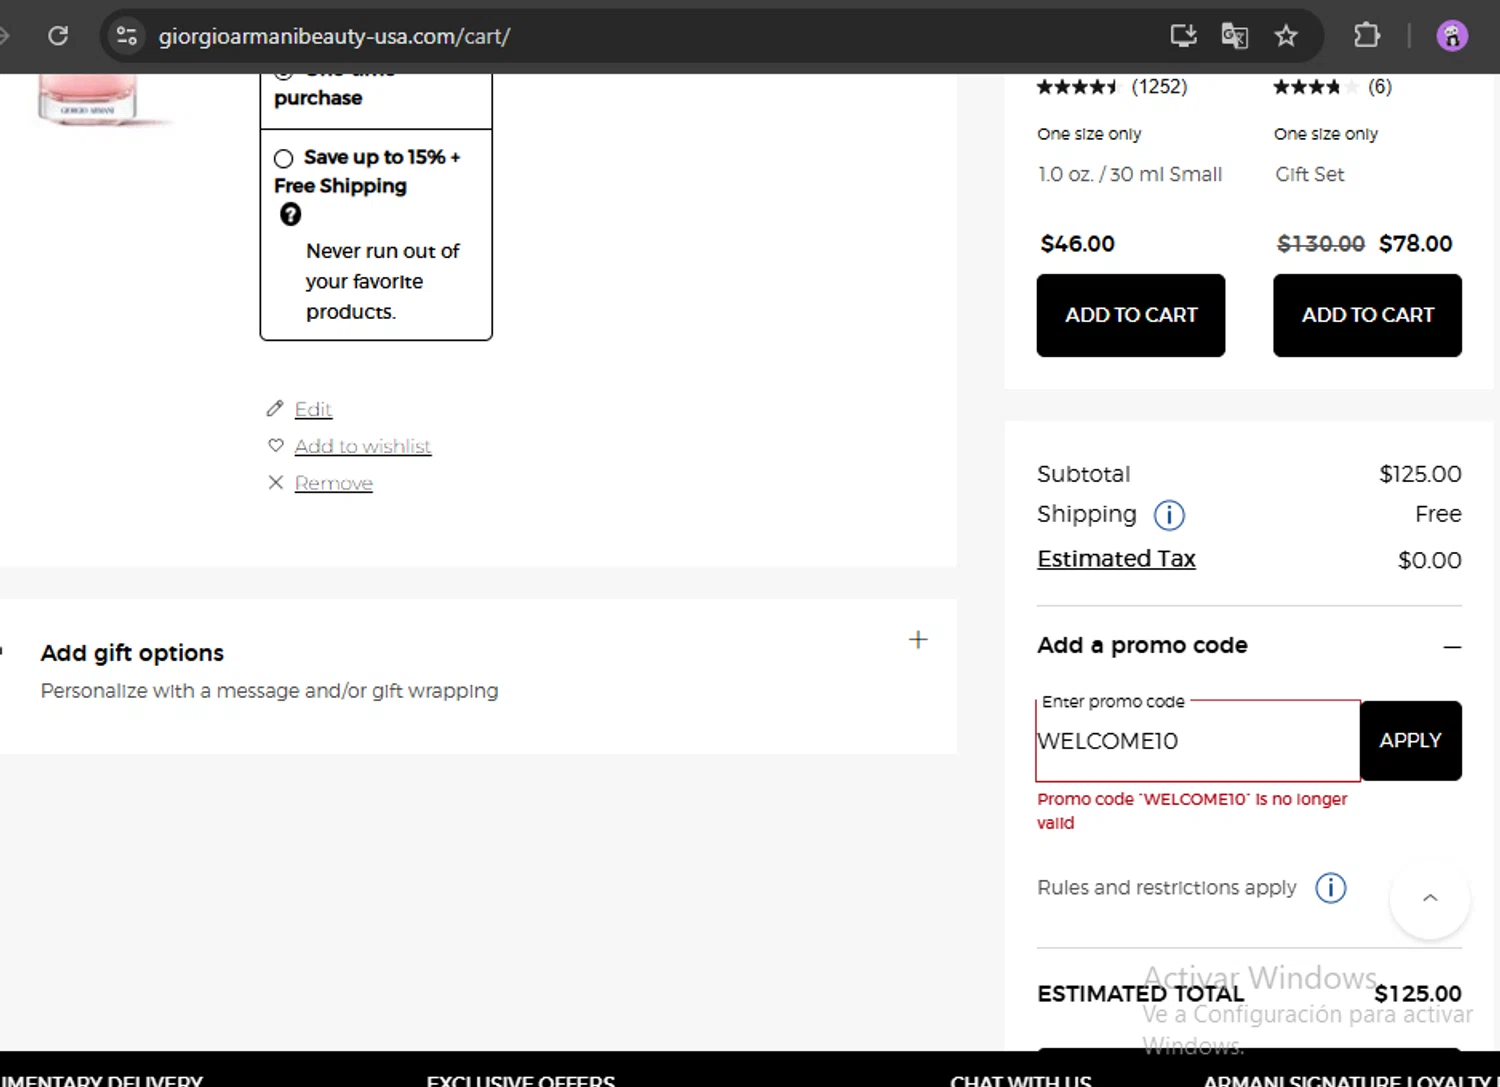
Task: Click the (1252) reviews rating
Action: 1112,87
